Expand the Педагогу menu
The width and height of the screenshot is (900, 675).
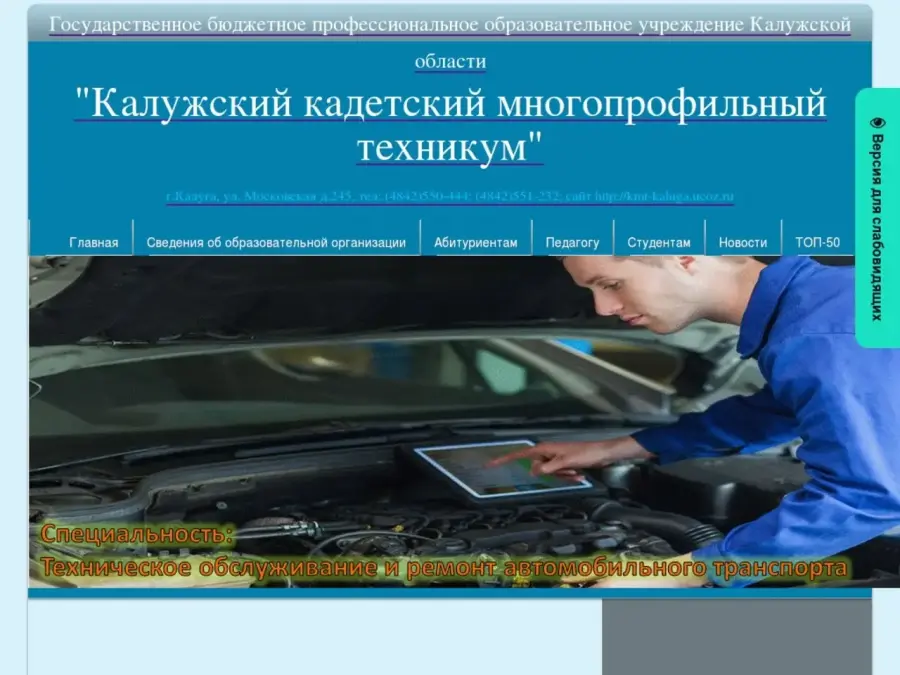(572, 242)
